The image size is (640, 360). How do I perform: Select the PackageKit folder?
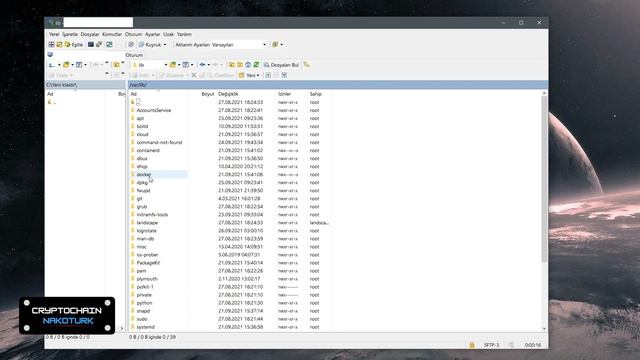(148, 263)
